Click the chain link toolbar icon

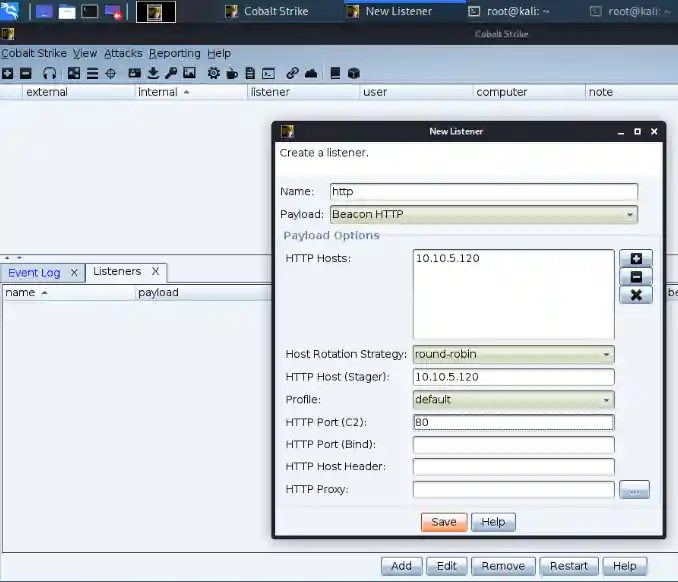click(x=292, y=73)
